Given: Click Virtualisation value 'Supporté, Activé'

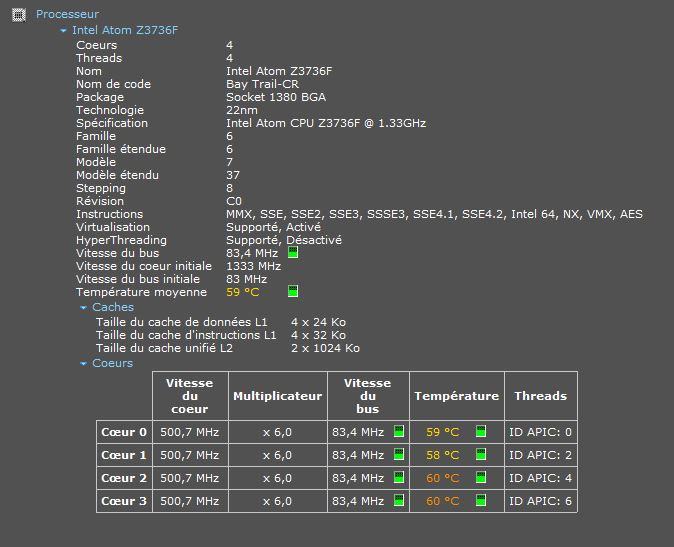Looking at the screenshot, I should pyautogui.click(x=273, y=227).
